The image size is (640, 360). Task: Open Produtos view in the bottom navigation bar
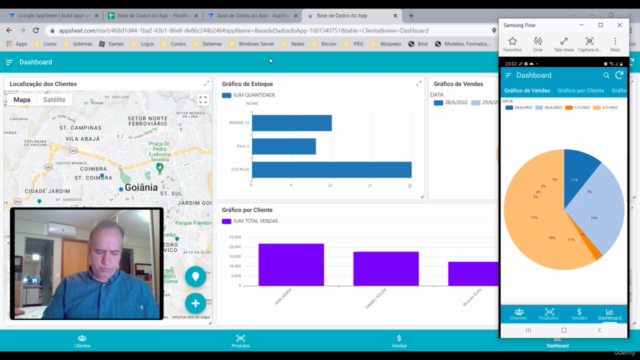240,341
